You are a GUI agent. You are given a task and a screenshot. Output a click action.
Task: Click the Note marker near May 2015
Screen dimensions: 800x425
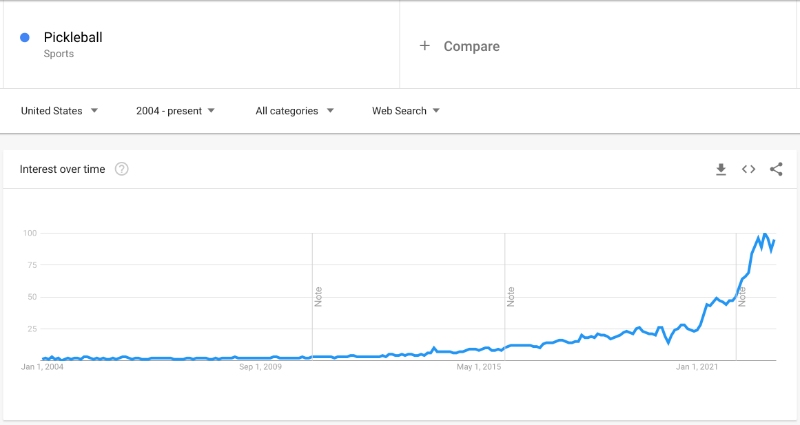tap(510, 296)
